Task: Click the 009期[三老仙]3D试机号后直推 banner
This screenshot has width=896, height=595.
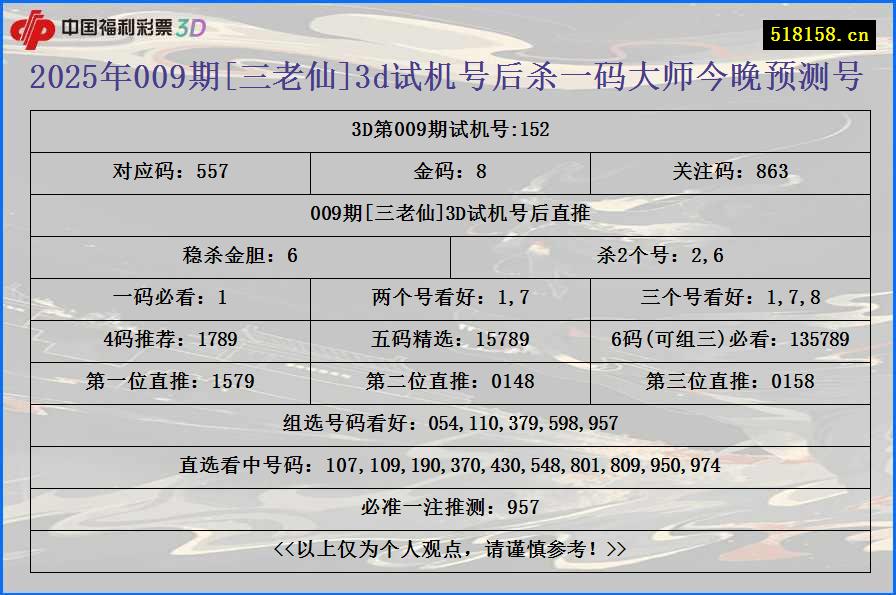Action: click(x=448, y=213)
